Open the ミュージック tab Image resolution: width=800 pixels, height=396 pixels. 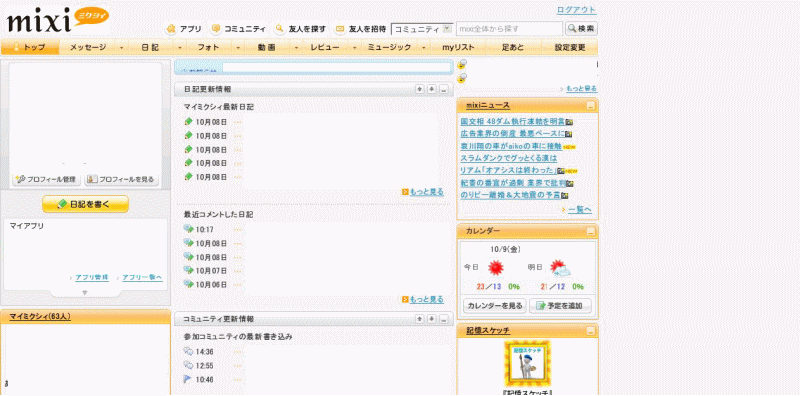(389, 47)
